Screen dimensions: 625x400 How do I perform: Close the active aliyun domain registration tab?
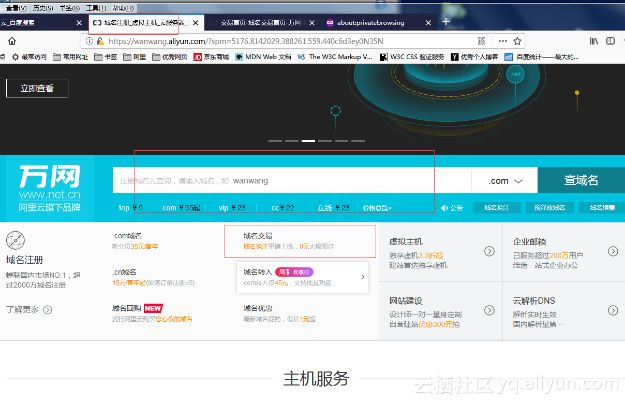click(195, 23)
